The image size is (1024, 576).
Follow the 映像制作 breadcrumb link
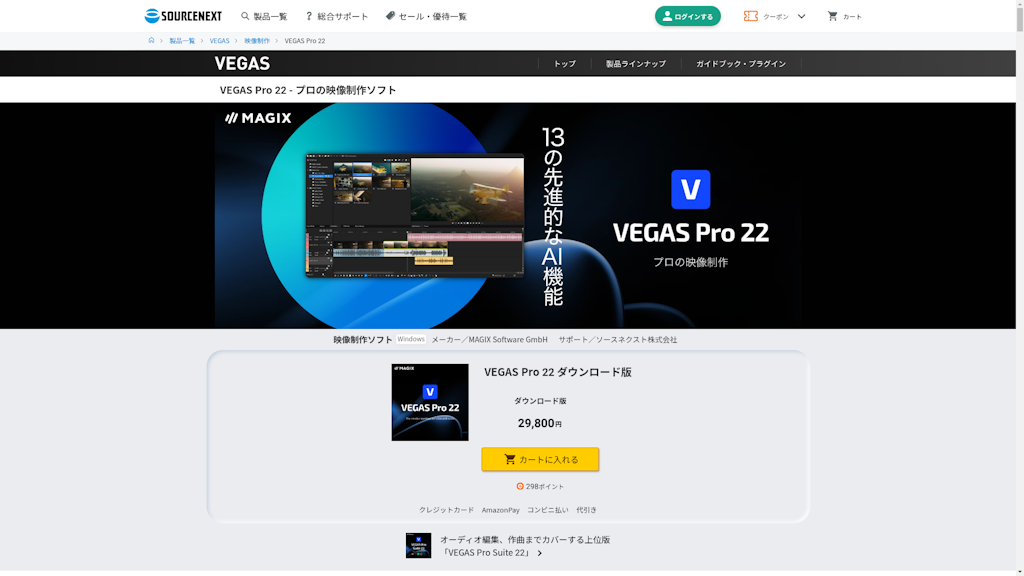coord(257,41)
